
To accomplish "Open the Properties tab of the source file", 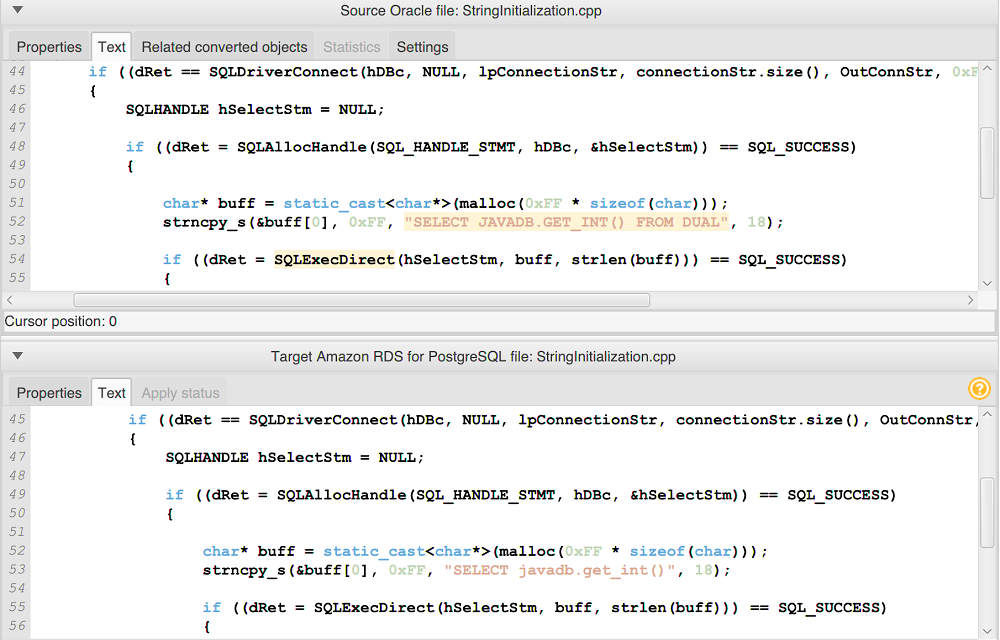I will click(48, 46).
